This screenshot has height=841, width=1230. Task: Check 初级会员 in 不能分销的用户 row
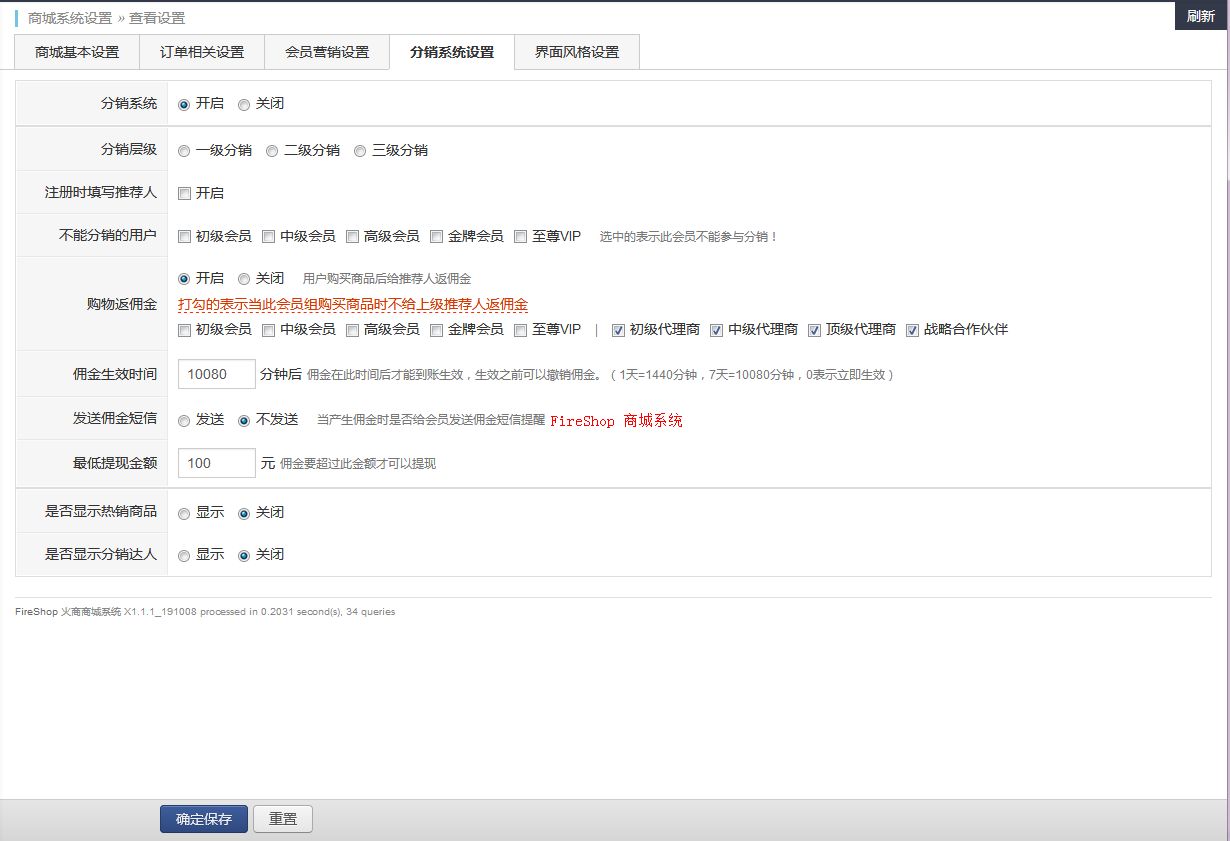184,237
